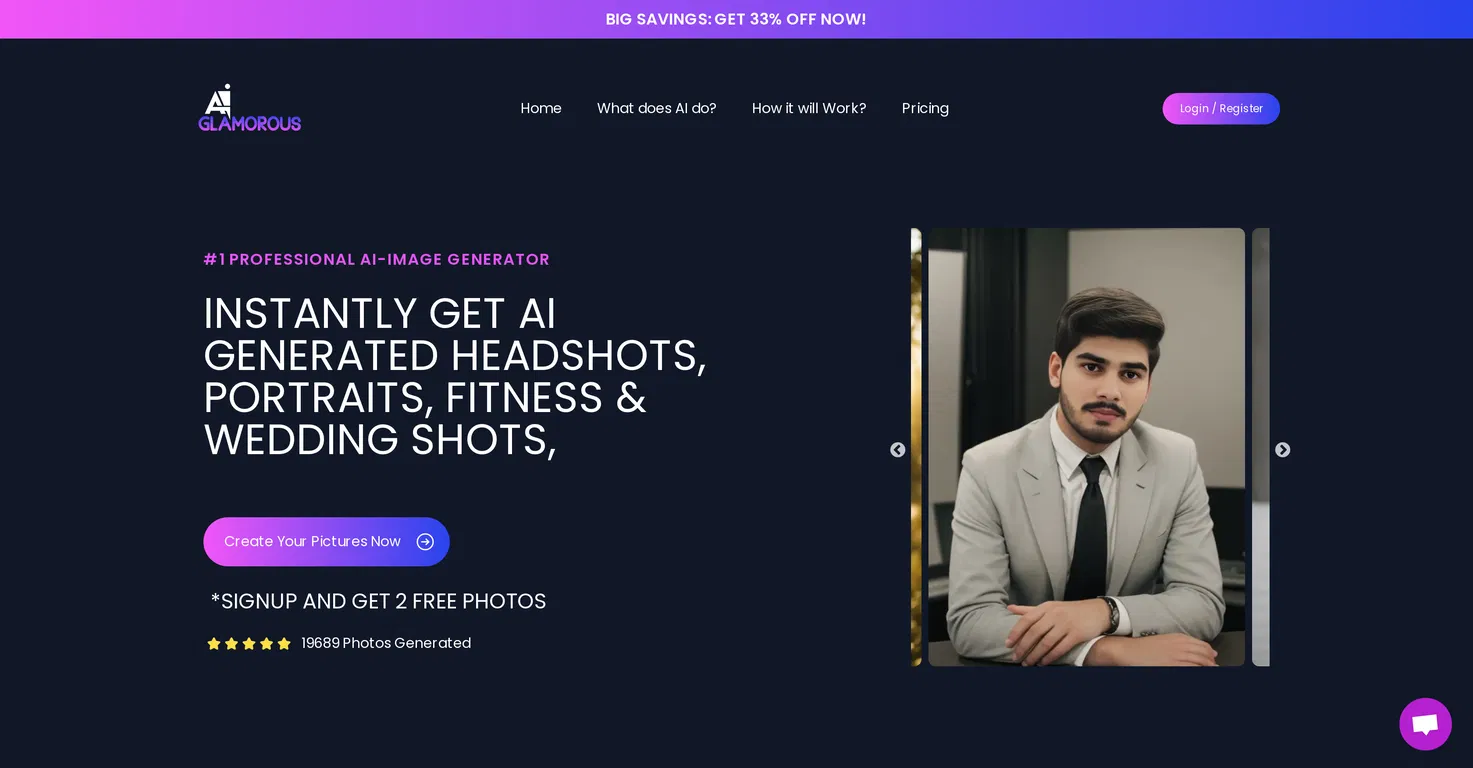
Task: Go to the Home menu item
Action: pos(541,108)
